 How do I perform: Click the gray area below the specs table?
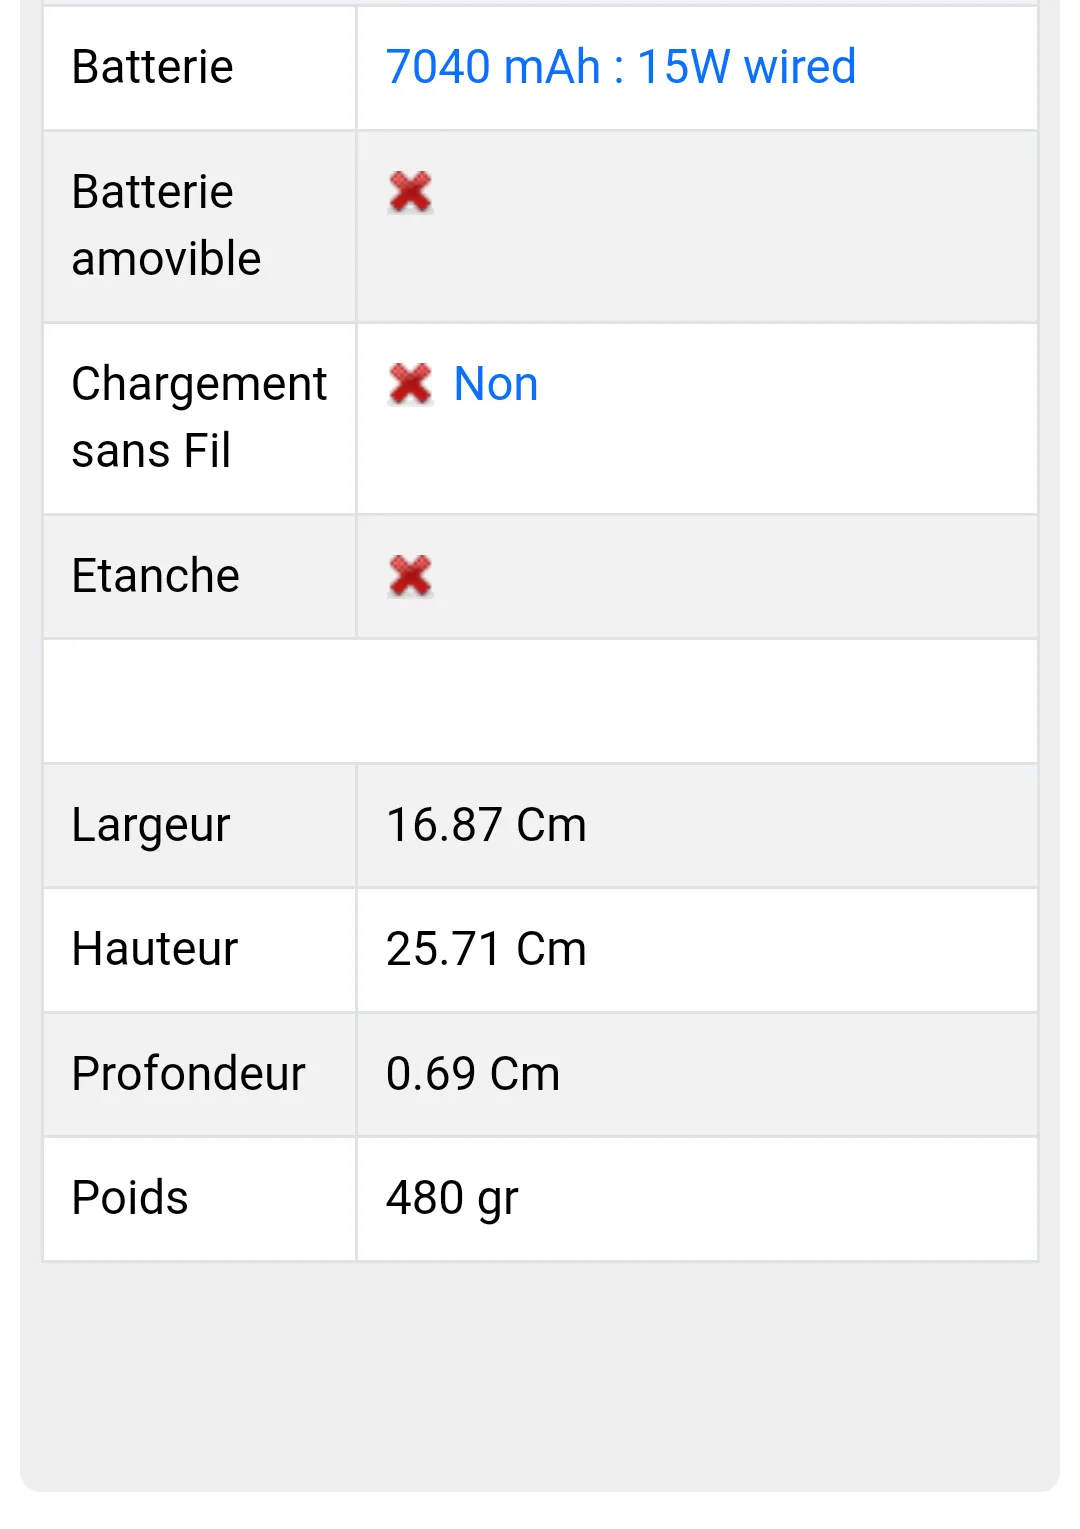click(540, 1375)
